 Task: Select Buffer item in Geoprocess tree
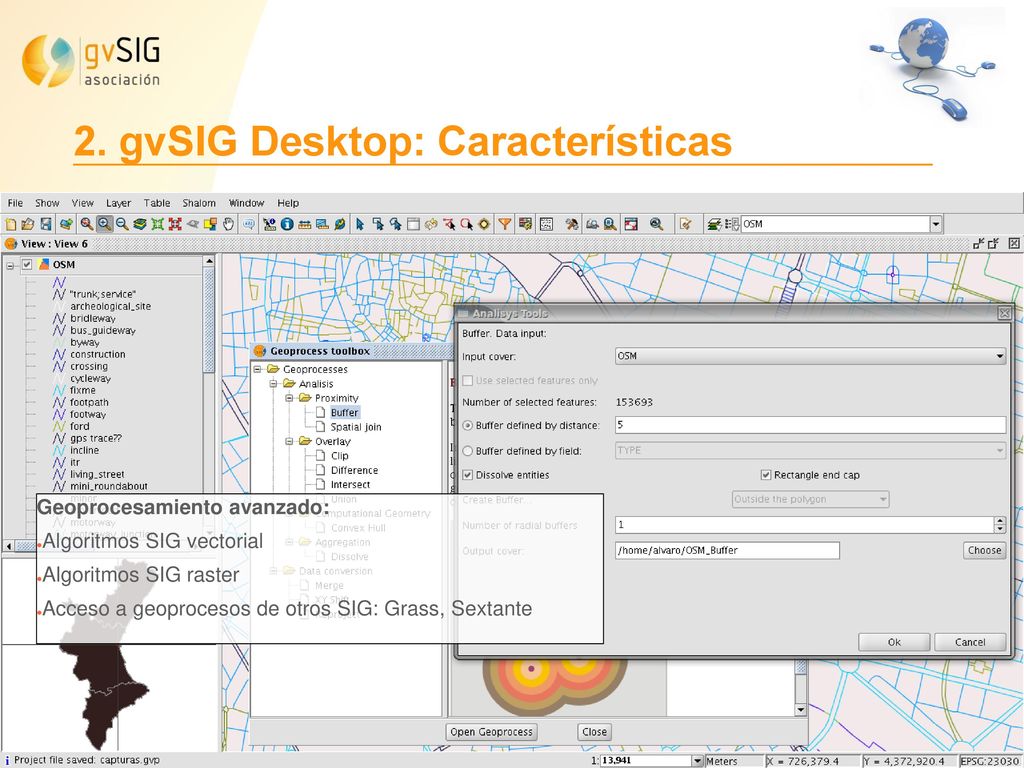[344, 413]
